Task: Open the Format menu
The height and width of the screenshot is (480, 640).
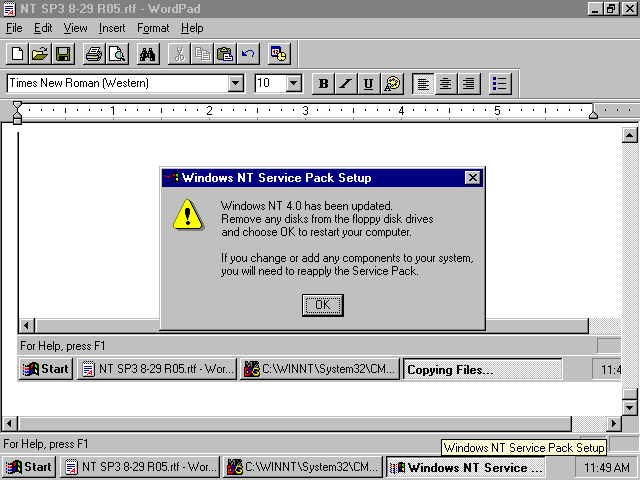Action: pos(153,28)
